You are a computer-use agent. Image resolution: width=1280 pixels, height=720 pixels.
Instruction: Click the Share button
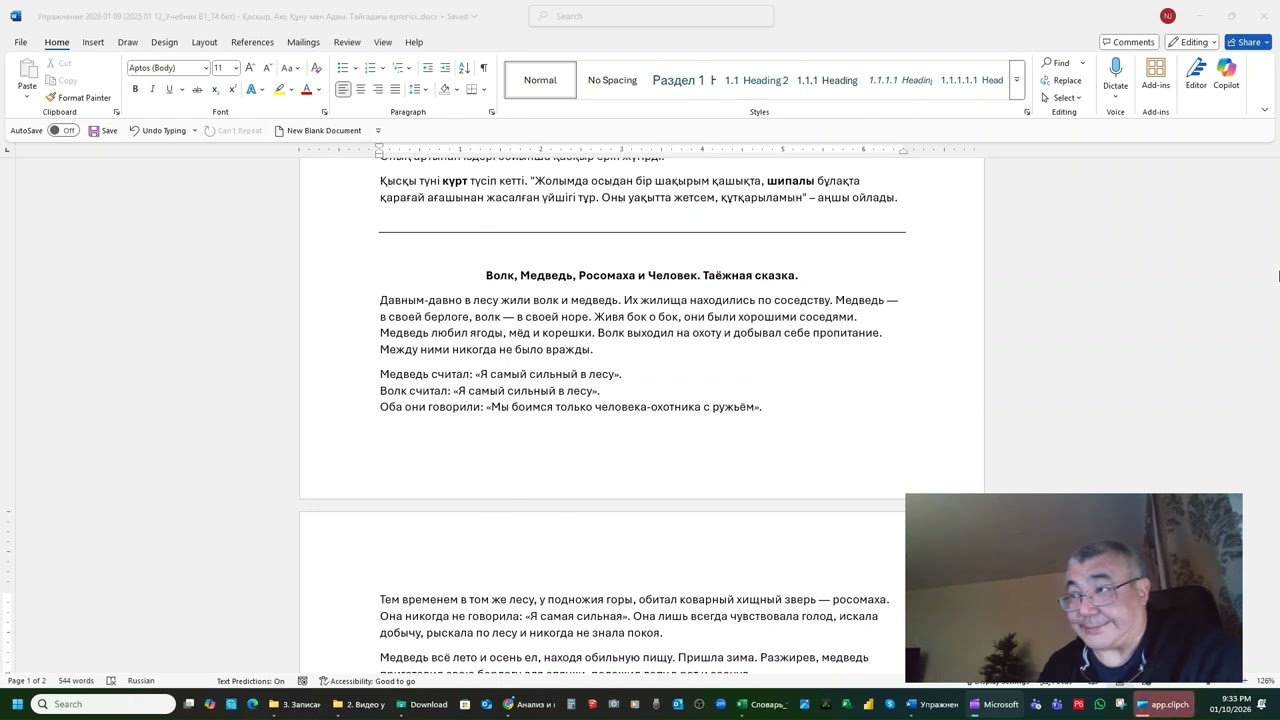point(1247,42)
